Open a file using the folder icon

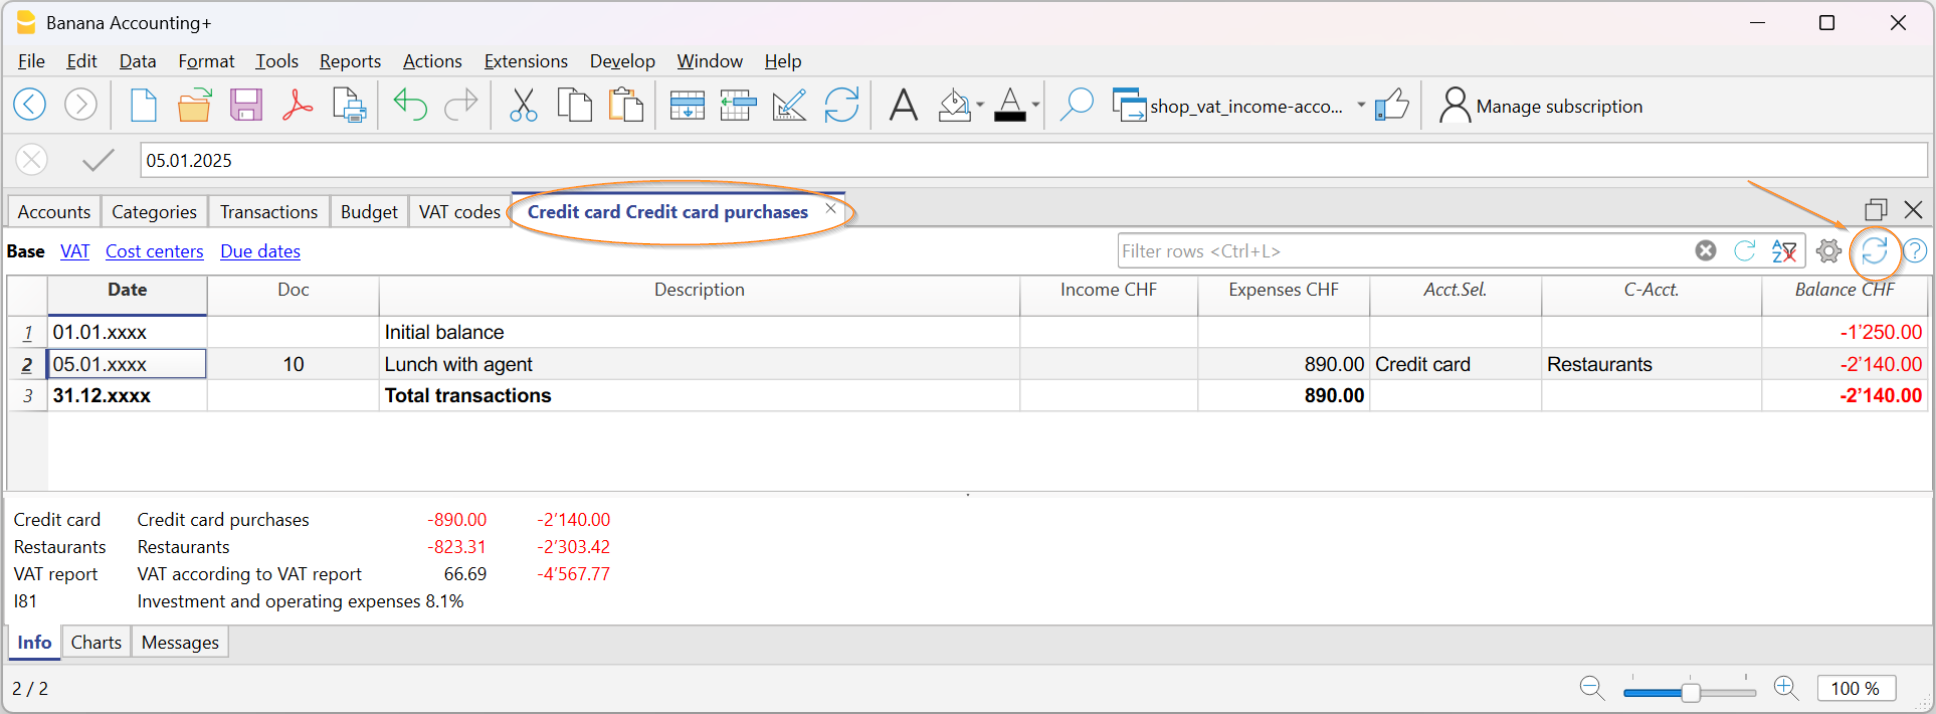(x=195, y=104)
